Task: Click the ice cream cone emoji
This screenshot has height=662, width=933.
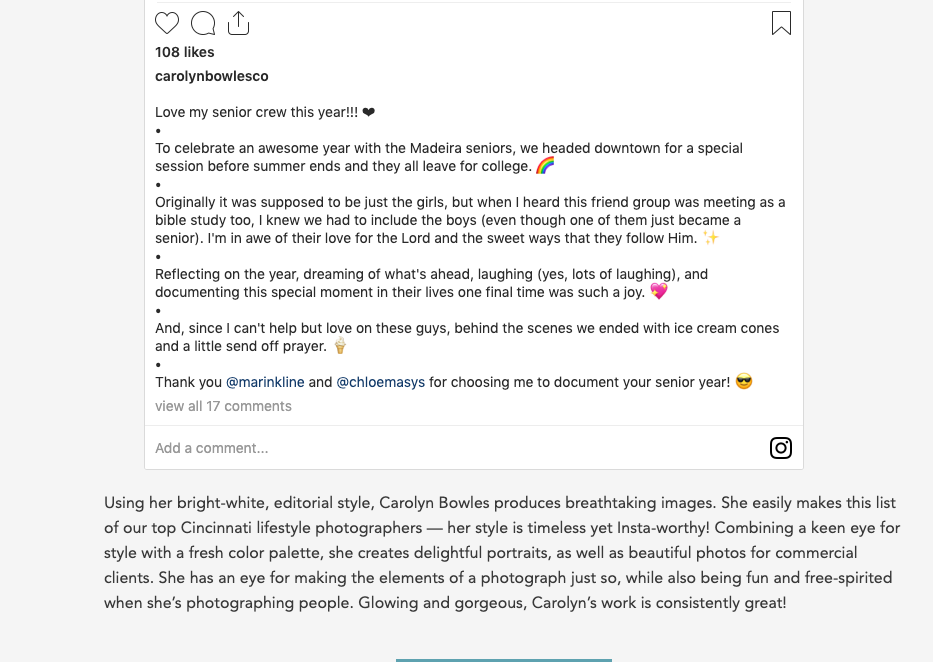Action: (340, 346)
